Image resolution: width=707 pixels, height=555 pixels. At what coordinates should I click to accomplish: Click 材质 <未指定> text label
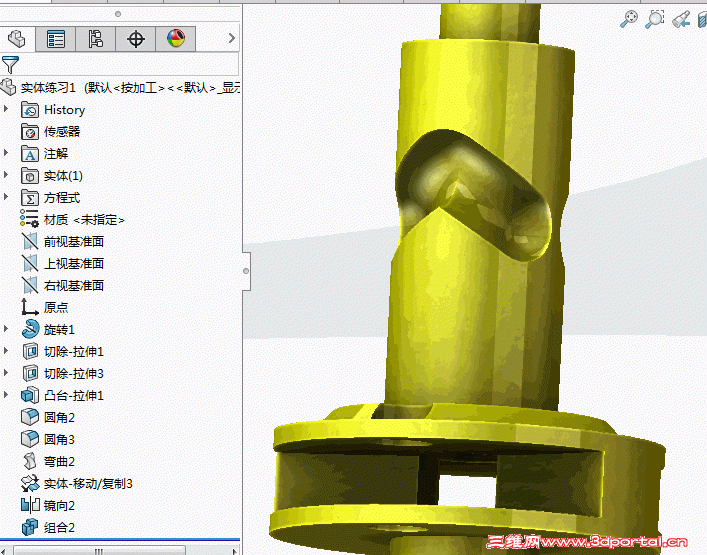coord(84,220)
